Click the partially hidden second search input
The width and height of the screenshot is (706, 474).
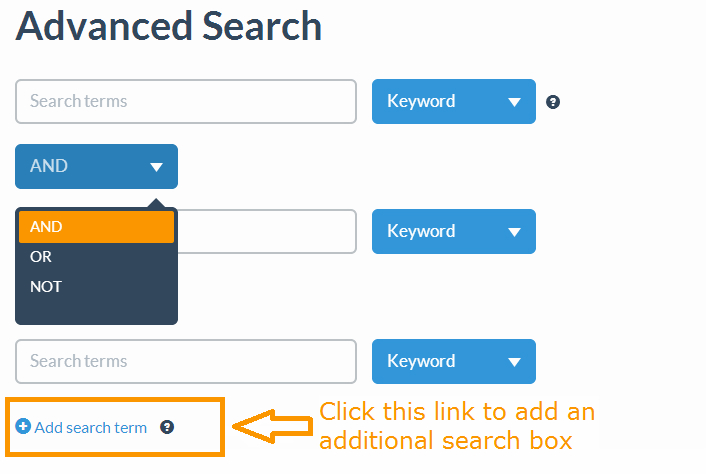click(x=267, y=231)
